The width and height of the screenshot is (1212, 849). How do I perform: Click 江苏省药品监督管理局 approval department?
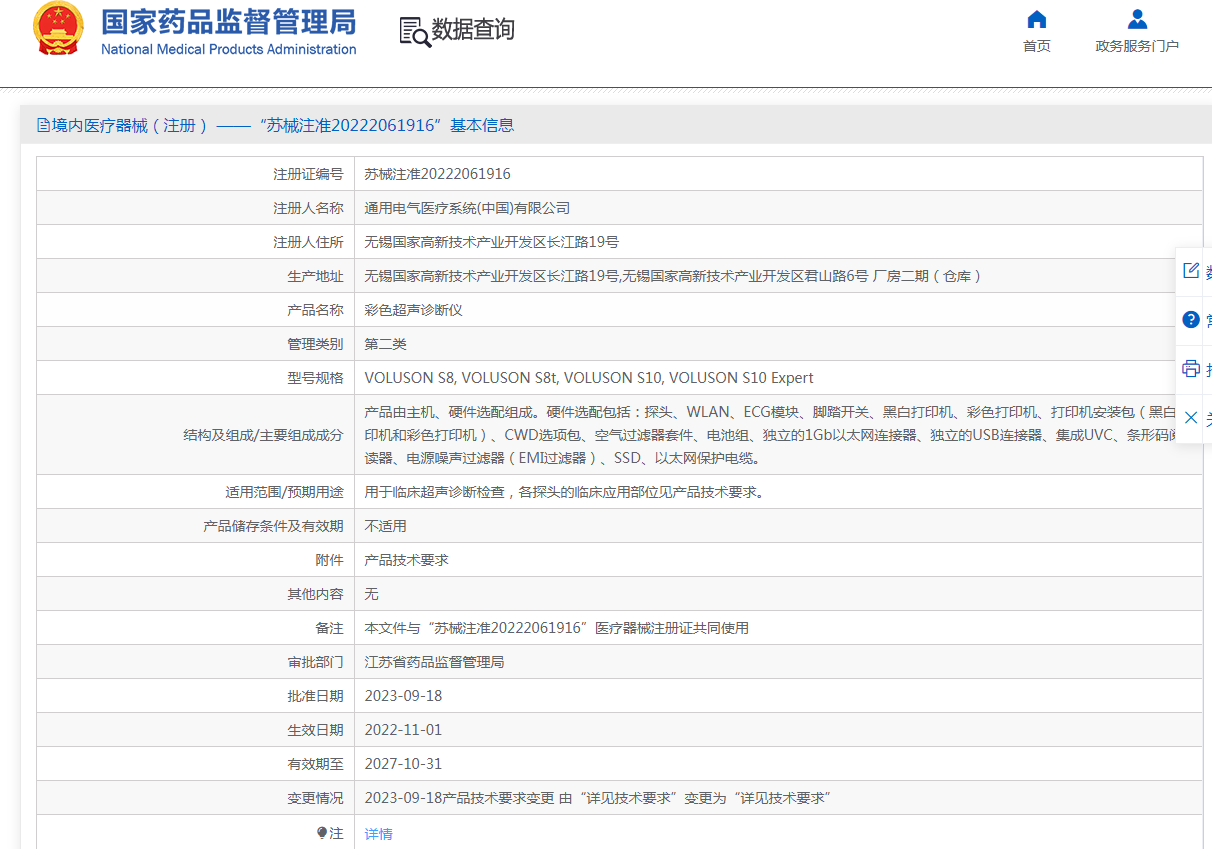(x=434, y=662)
